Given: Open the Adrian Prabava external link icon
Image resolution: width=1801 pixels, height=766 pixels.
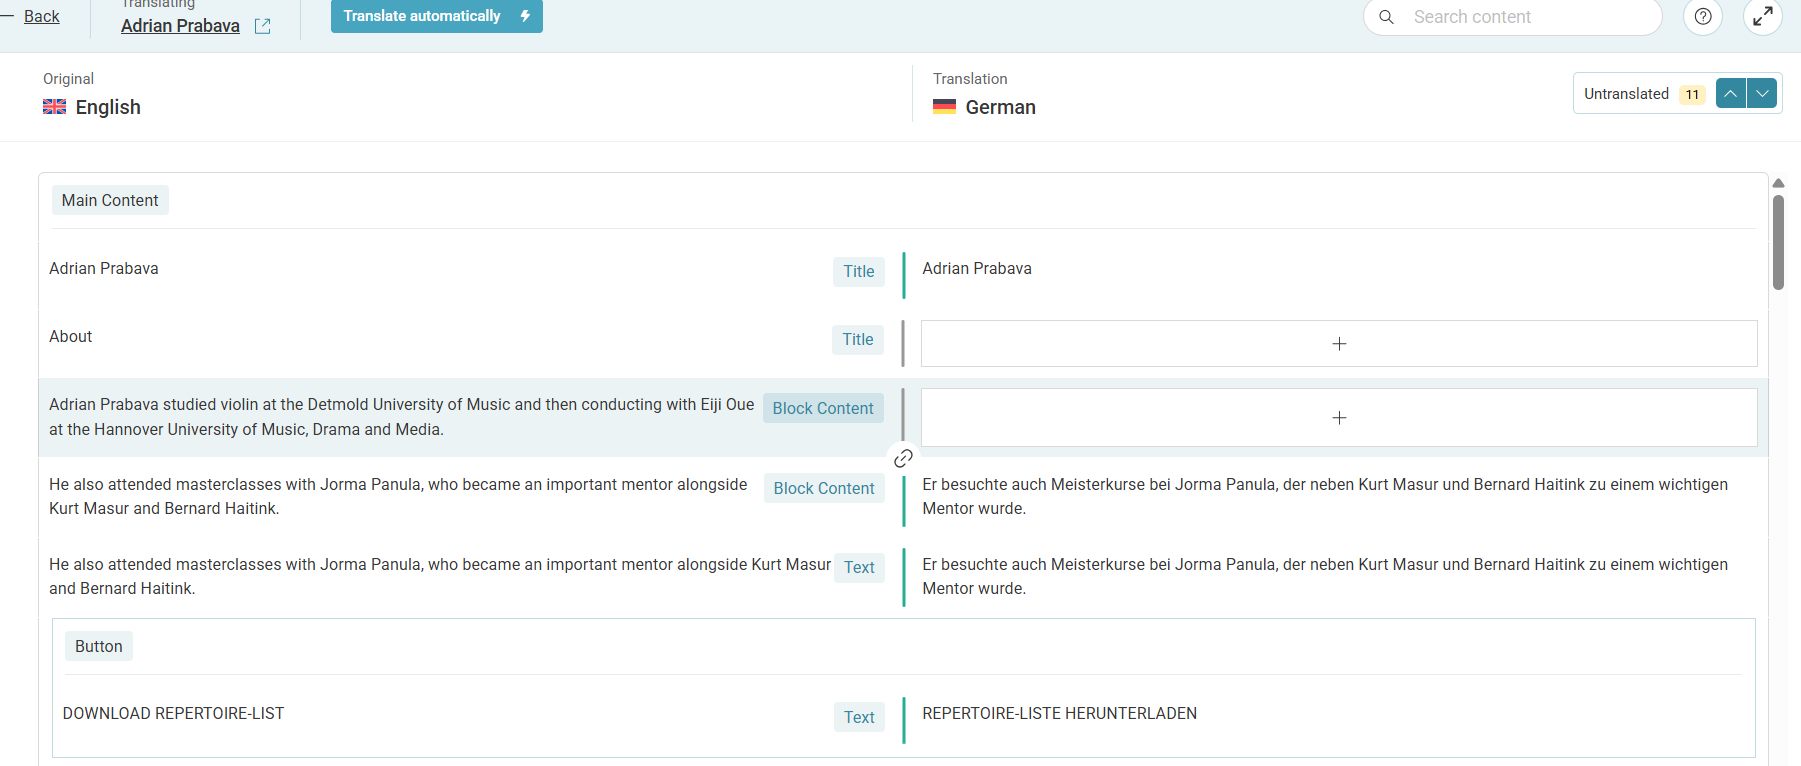Looking at the screenshot, I should (263, 27).
